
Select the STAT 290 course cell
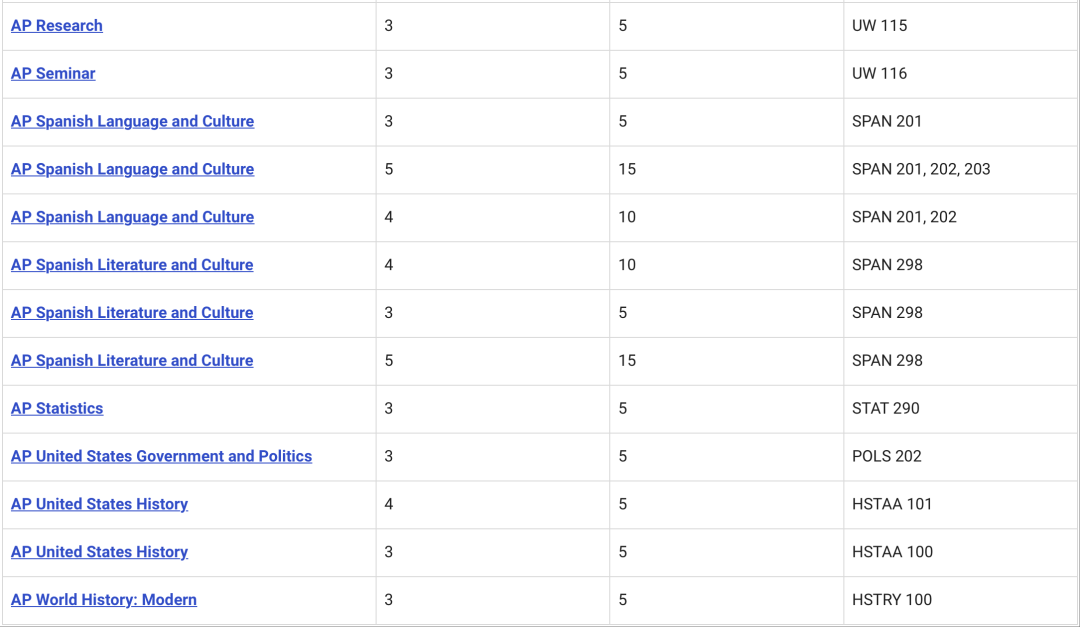tap(885, 409)
